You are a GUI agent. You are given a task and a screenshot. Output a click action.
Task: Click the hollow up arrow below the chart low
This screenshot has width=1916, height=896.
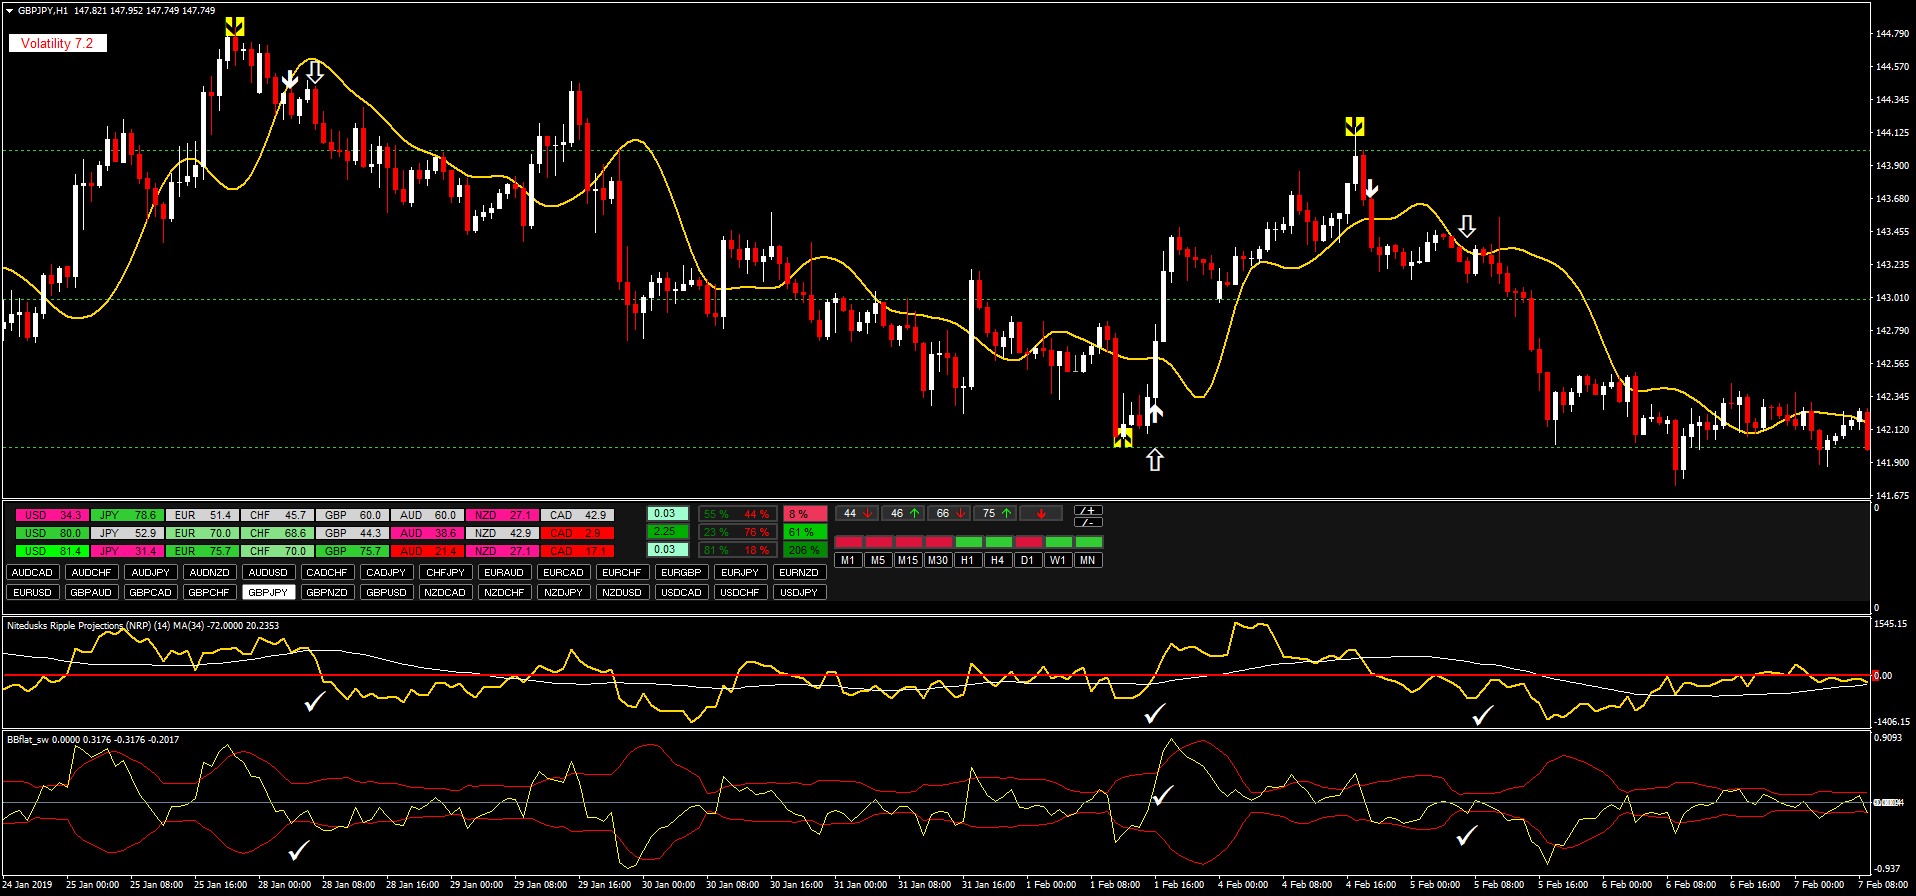pos(1155,459)
